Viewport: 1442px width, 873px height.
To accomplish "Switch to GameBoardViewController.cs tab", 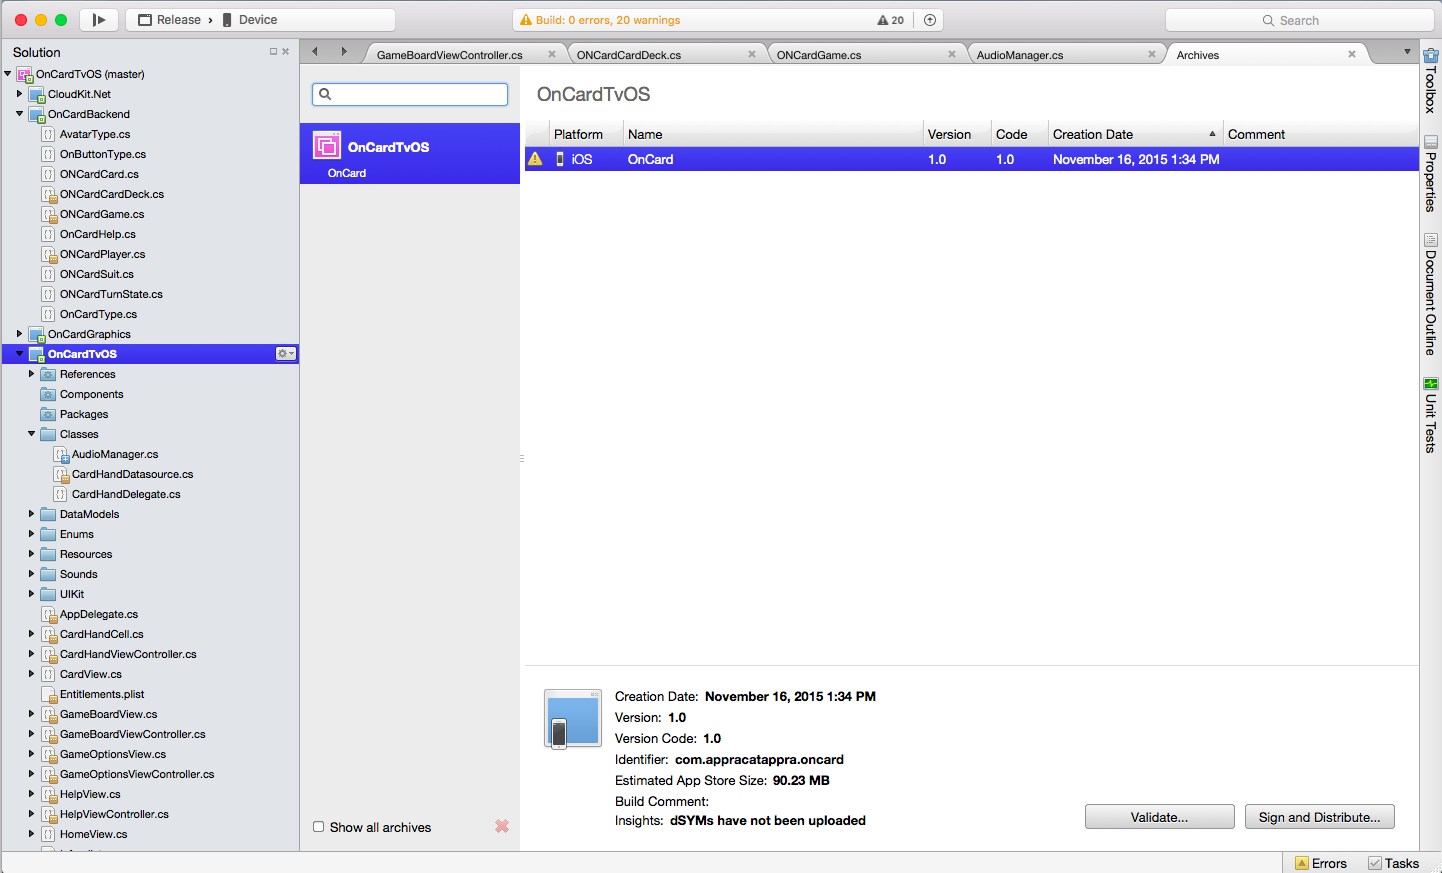I will 450,55.
